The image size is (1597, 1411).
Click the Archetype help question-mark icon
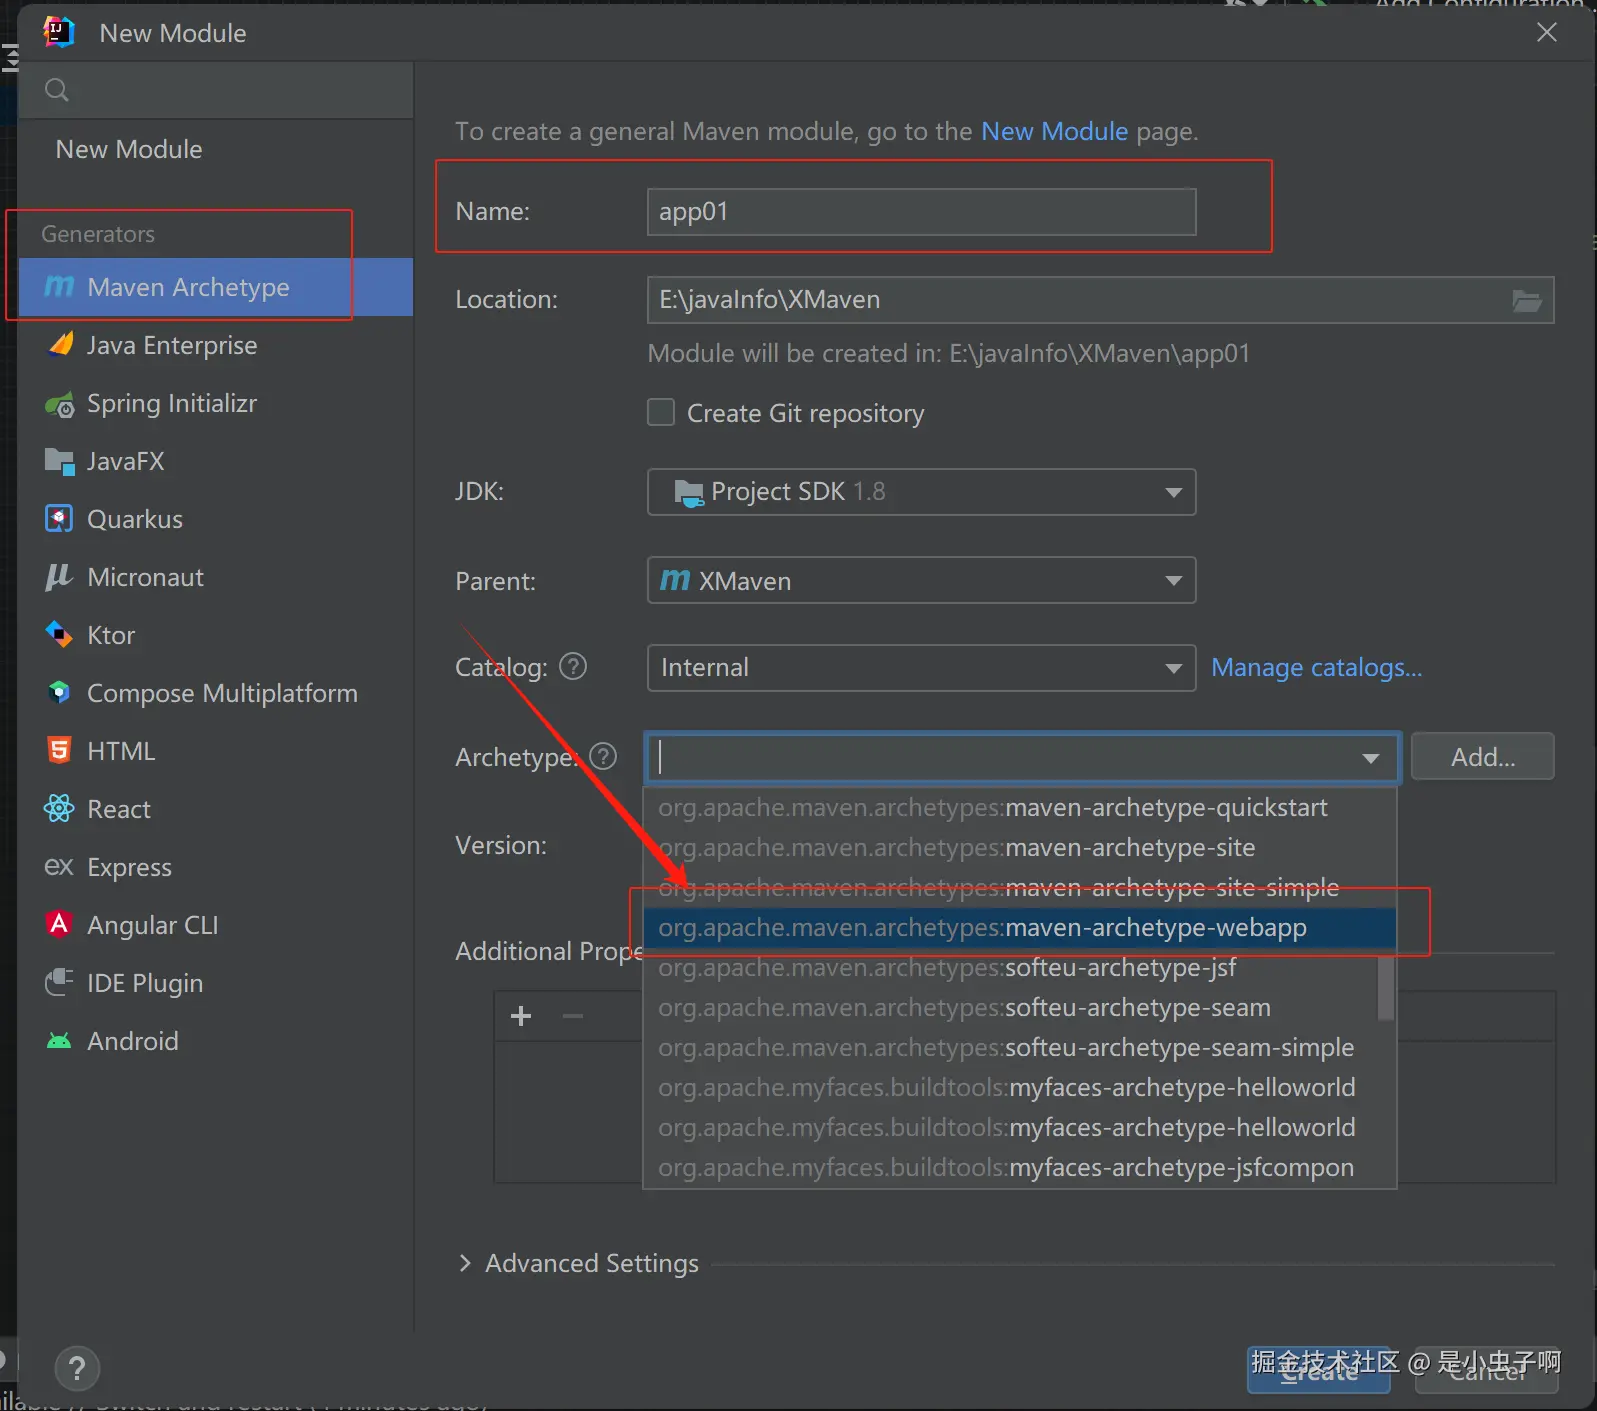point(603,756)
